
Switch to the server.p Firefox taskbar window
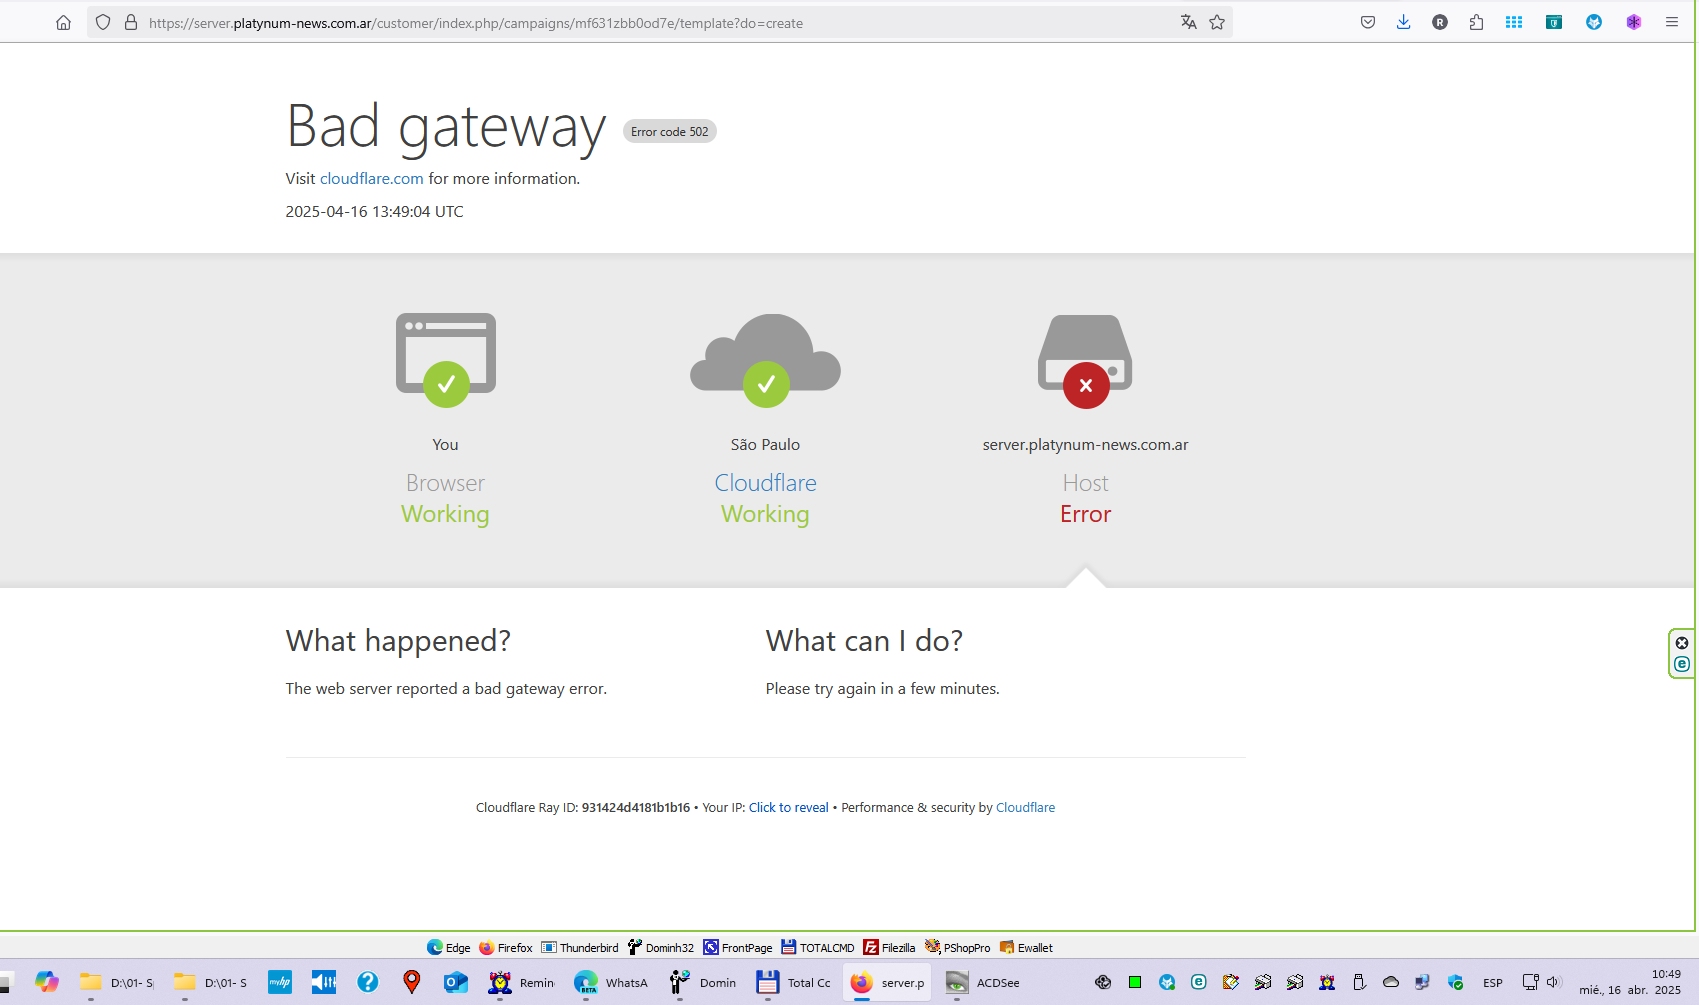tap(887, 982)
